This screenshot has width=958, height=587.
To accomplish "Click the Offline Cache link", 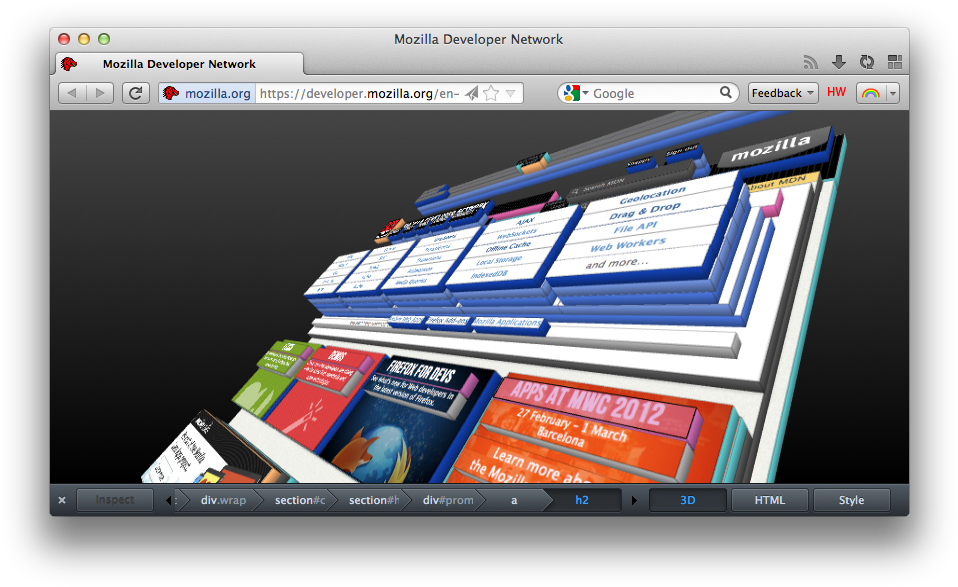I will point(508,246).
